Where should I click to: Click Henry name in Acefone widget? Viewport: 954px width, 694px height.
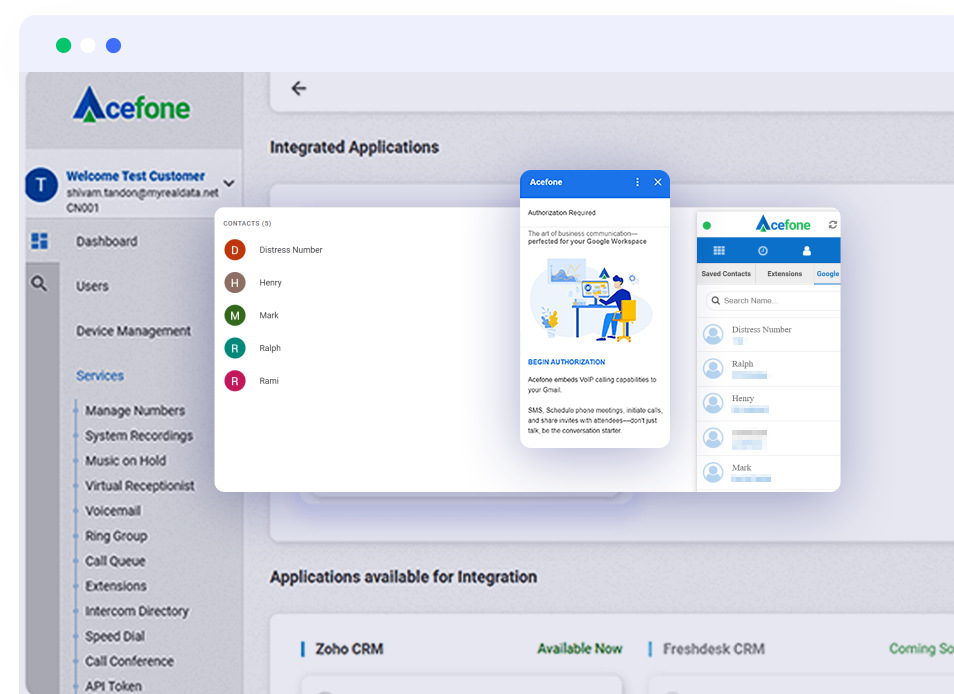(743, 398)
